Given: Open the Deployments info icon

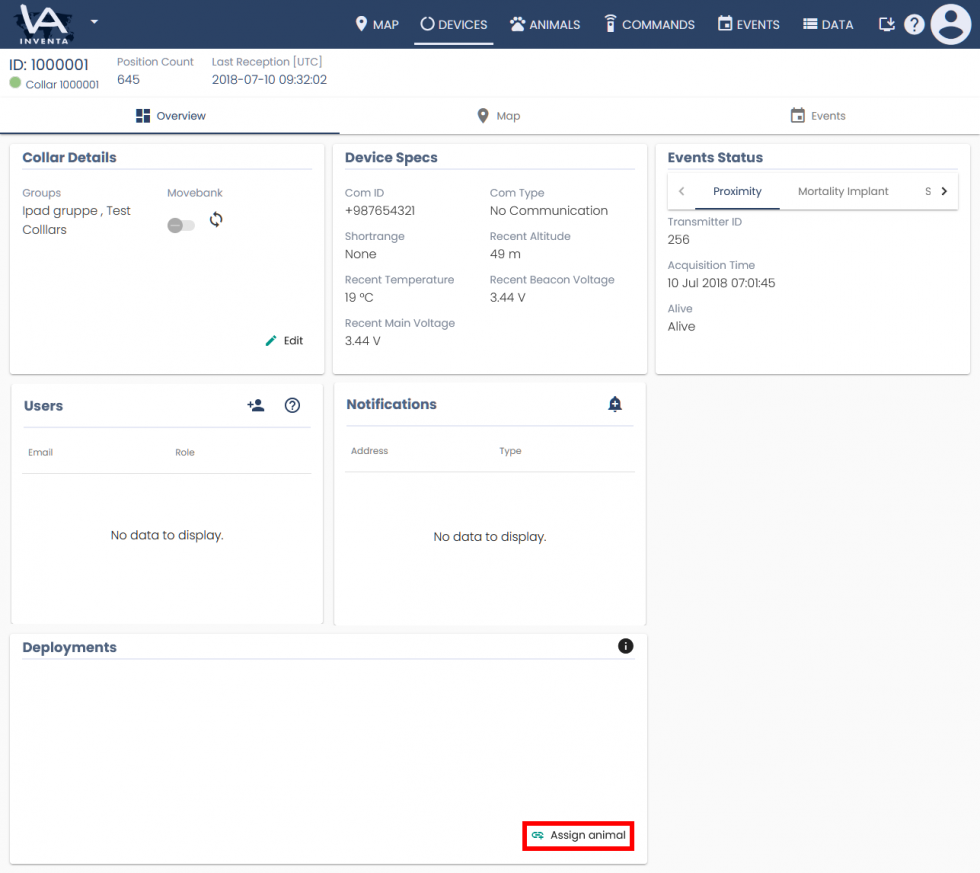Looking at the screenshot, I should click(x=626, y=646).
